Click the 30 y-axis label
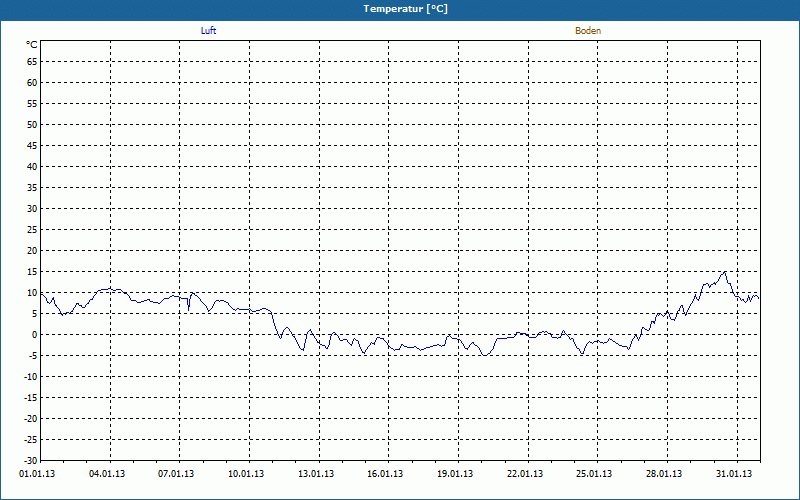 click(x=32, y=209)
